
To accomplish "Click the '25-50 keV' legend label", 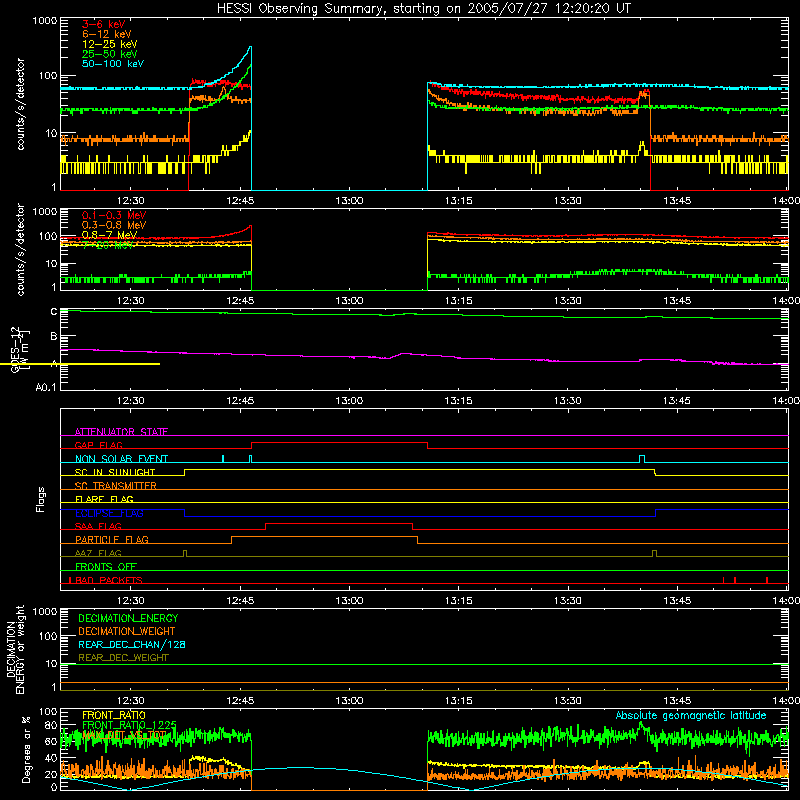I will pyautogui.click(x=109, y=54).
